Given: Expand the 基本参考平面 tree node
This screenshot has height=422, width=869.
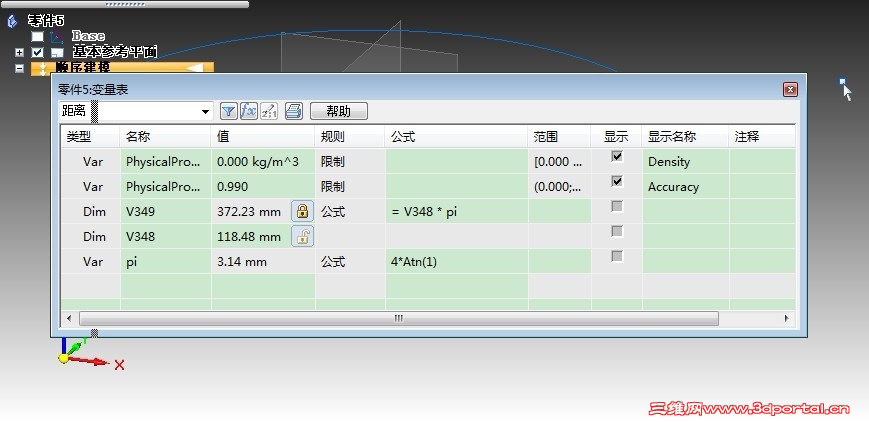Looking at the screenshot, I should pos(19,53).
